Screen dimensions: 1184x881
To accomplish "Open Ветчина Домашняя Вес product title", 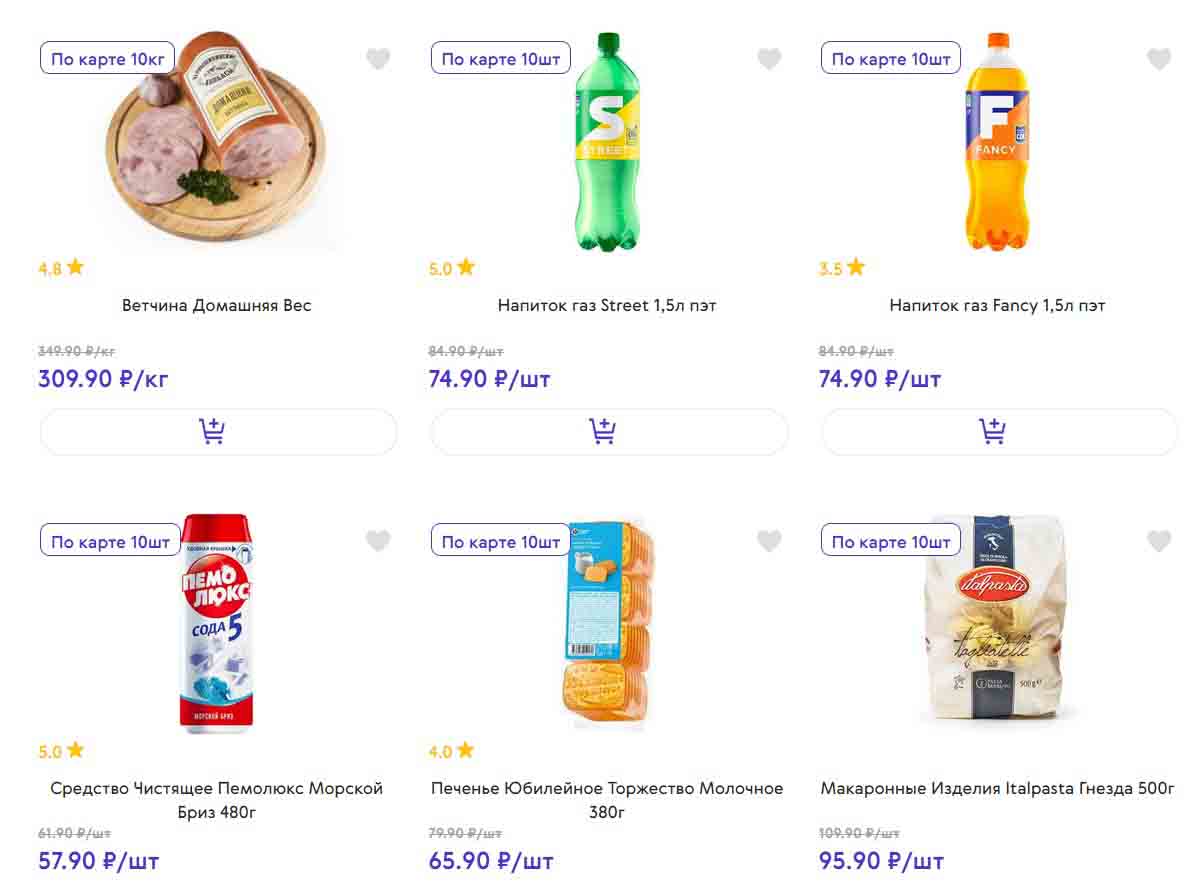I will tap(217, 305).
